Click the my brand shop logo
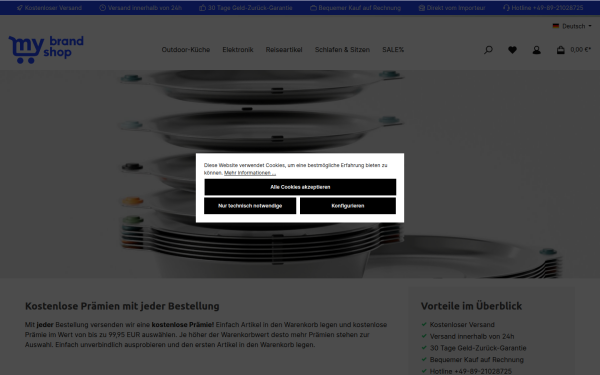 click(46, 50)
